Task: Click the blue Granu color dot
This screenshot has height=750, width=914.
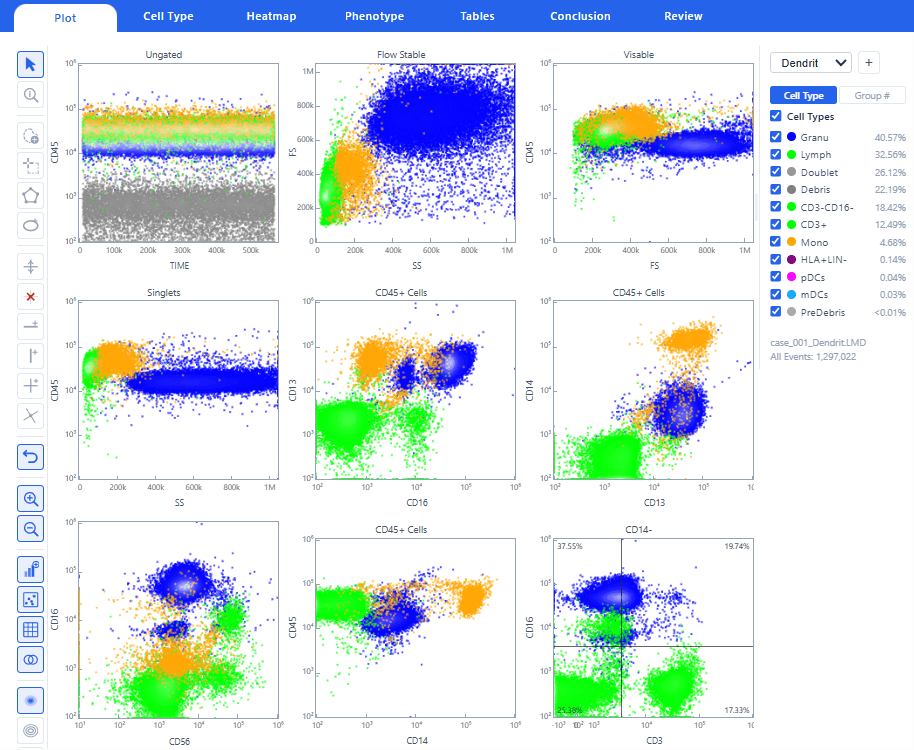Action: (792, 137)
